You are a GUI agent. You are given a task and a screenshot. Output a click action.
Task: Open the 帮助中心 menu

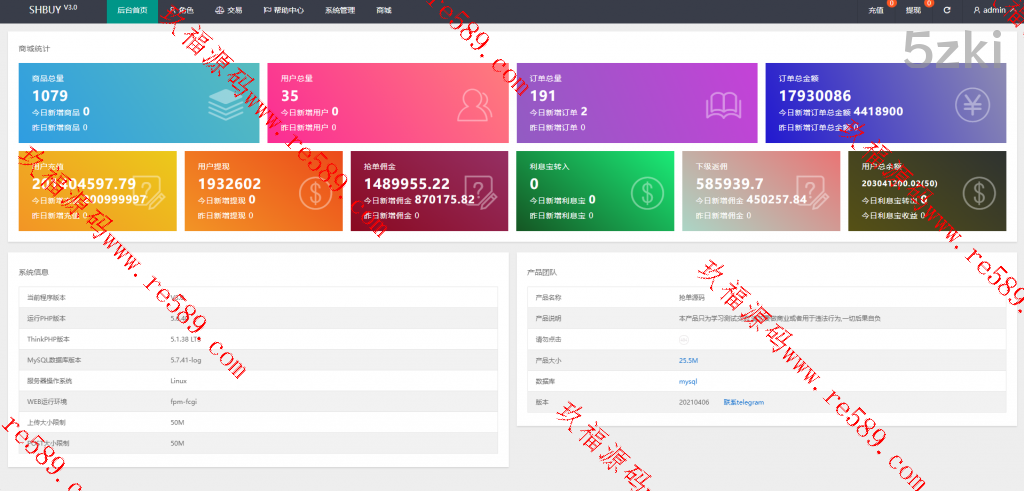pyautogui.click(x=283, y=10)
